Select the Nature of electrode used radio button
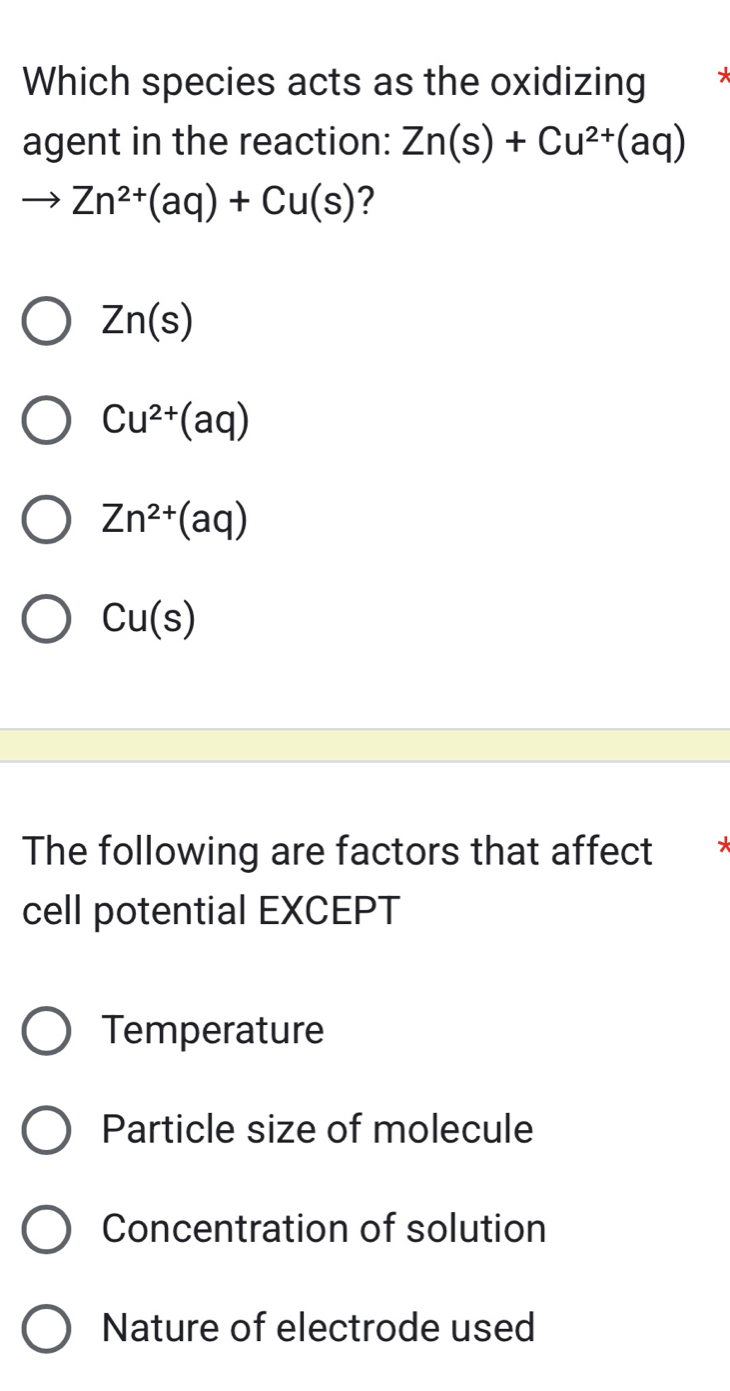 point(46,1329)
